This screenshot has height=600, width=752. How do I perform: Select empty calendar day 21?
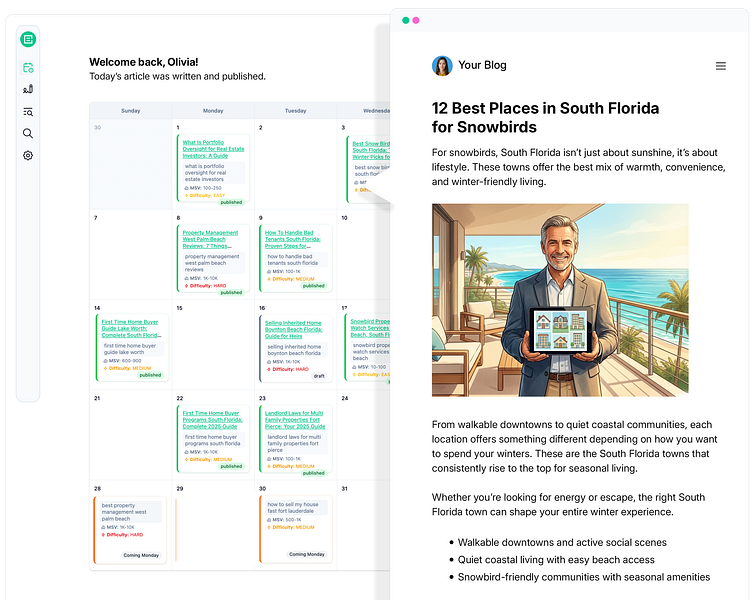(x=130, y=435)
